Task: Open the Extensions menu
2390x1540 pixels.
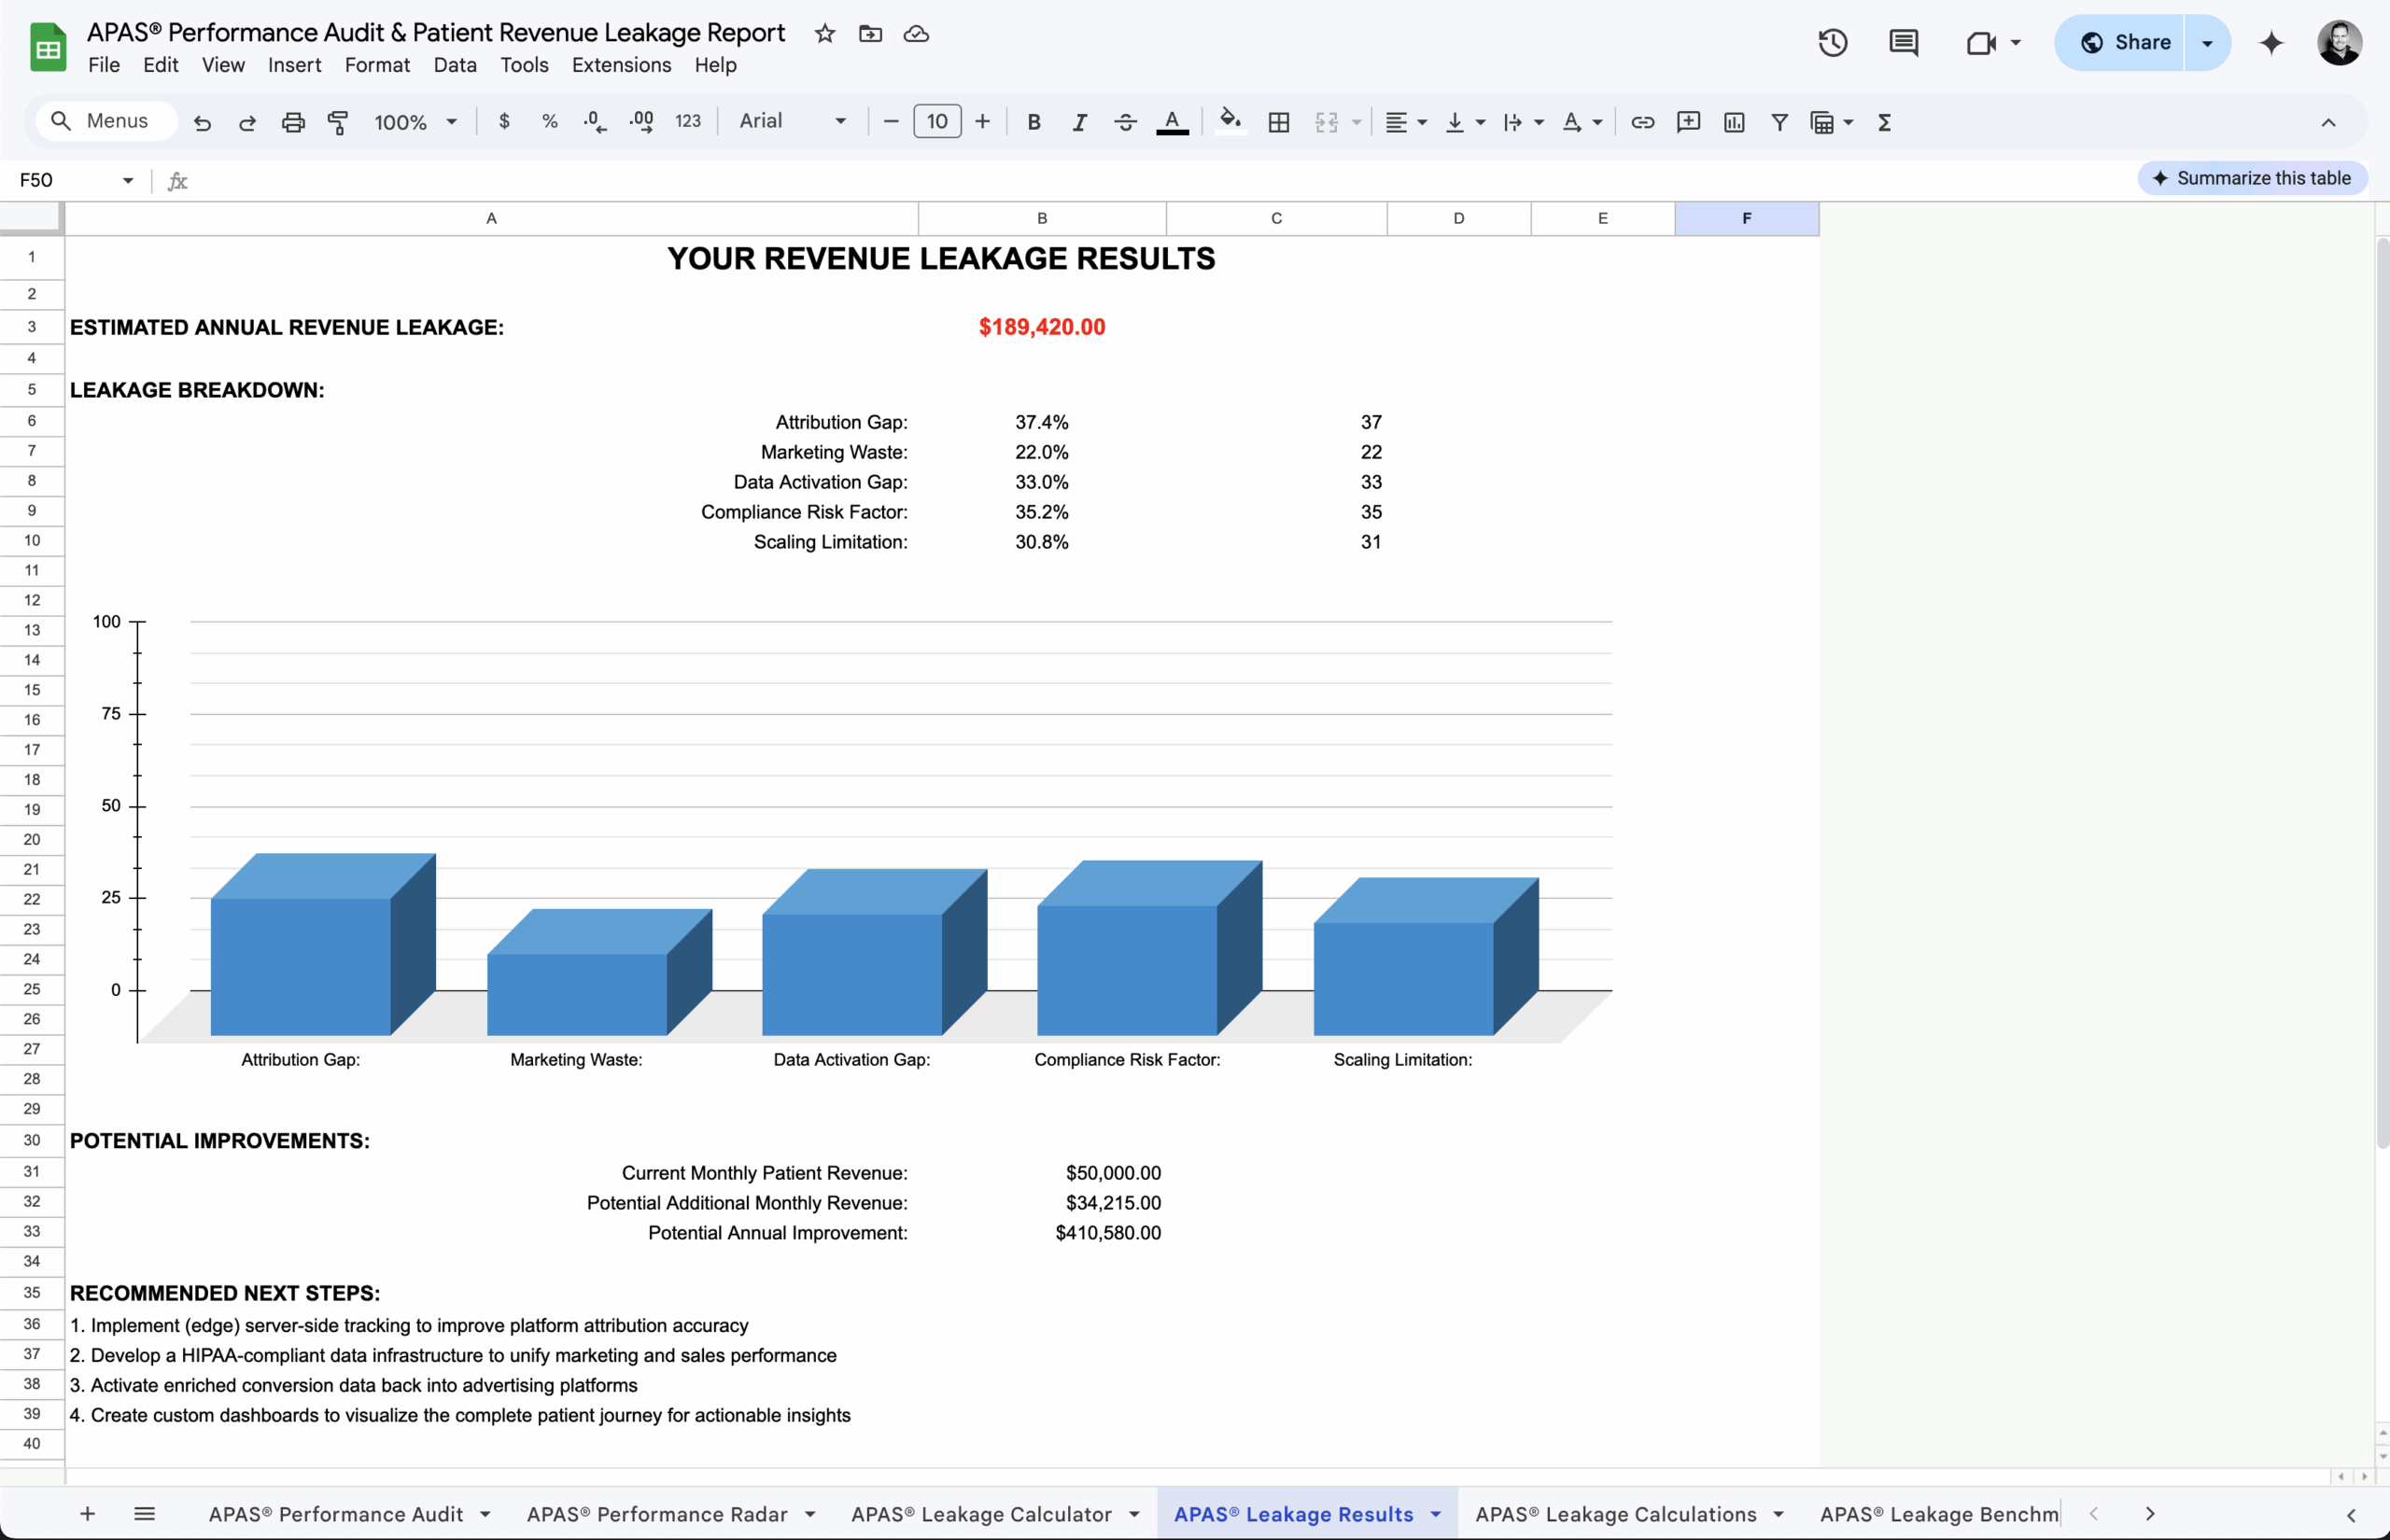Action: (621, 65)
